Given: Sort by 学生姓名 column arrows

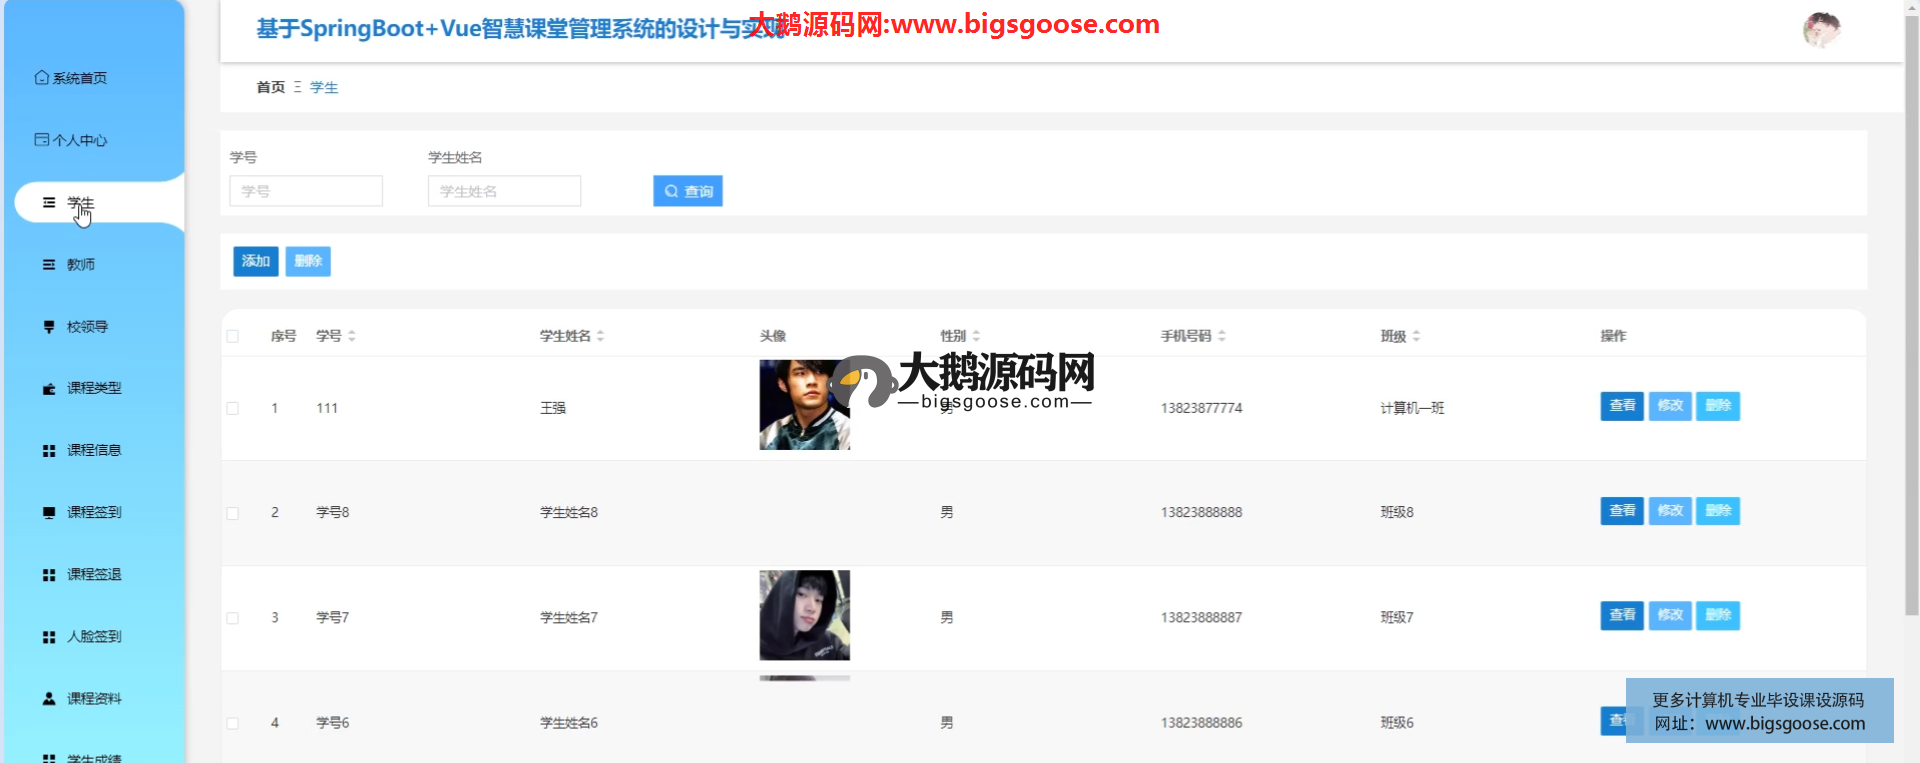Looking at the screenshot, I should point(601,337).
